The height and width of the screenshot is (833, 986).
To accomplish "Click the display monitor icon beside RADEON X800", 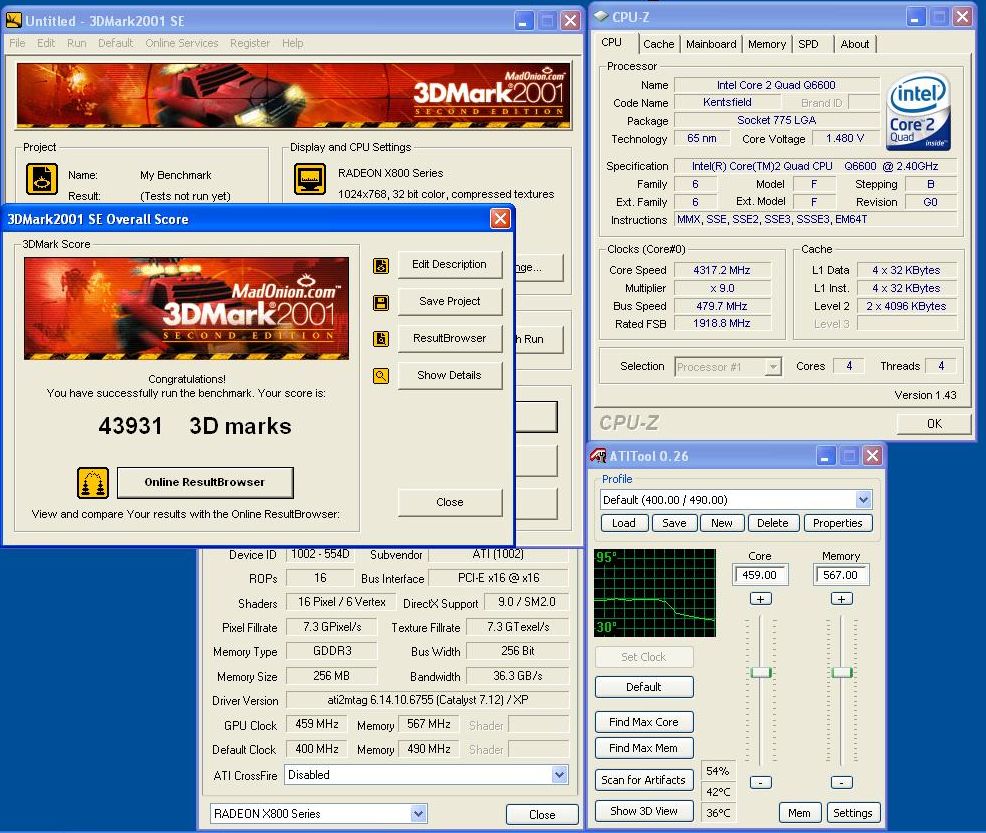I will [310, 179].
